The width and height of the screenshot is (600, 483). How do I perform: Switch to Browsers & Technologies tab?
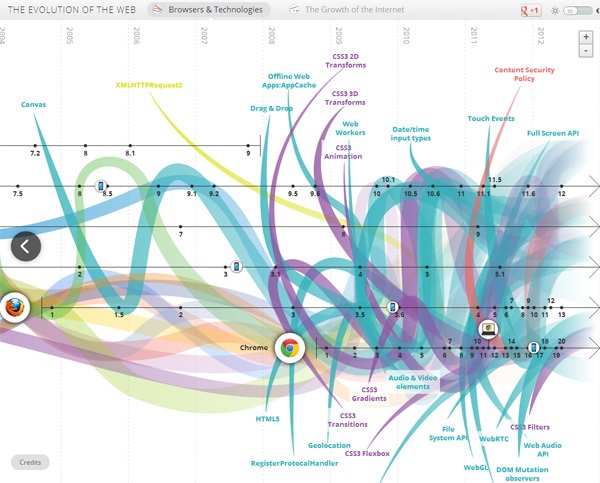209,10
